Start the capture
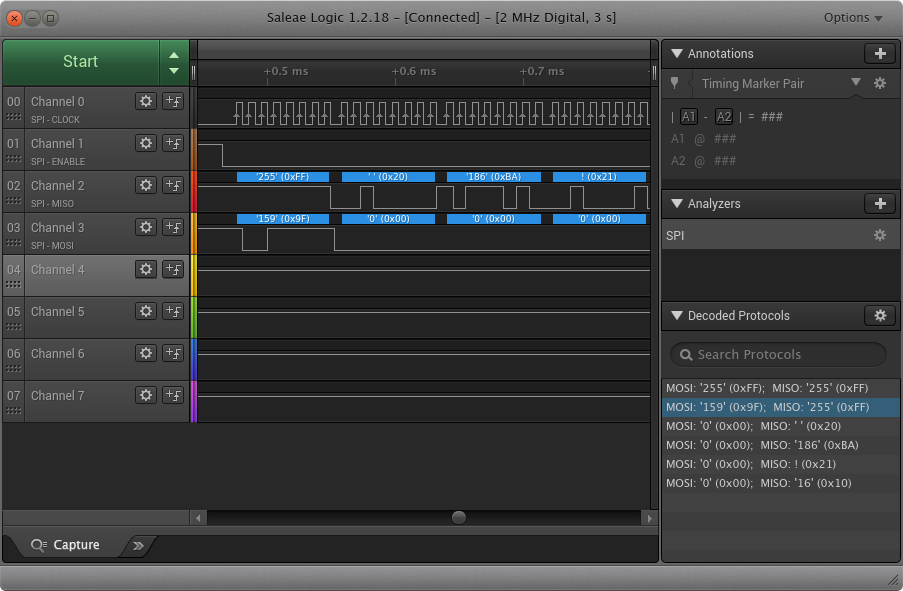903x591 pixels. (x=81, y=62)
